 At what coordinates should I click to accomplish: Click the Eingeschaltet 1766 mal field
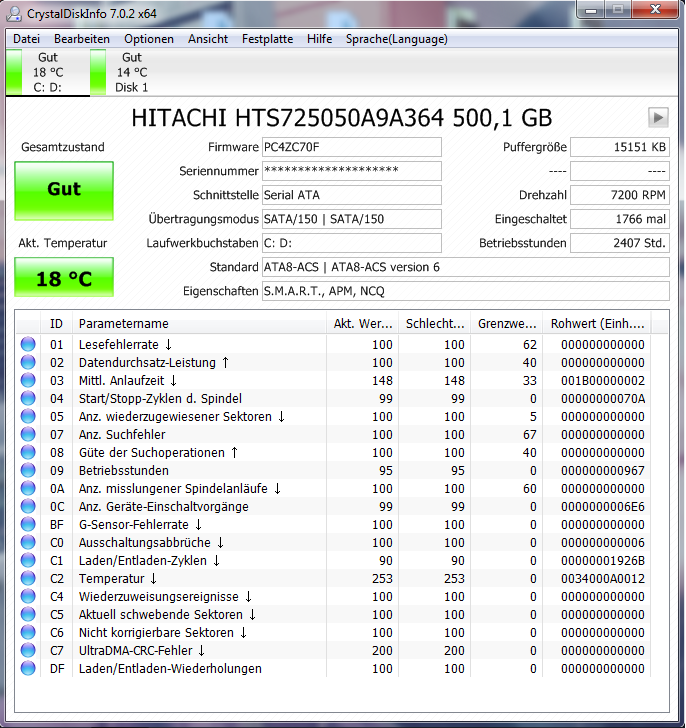(x=620, y=219)
